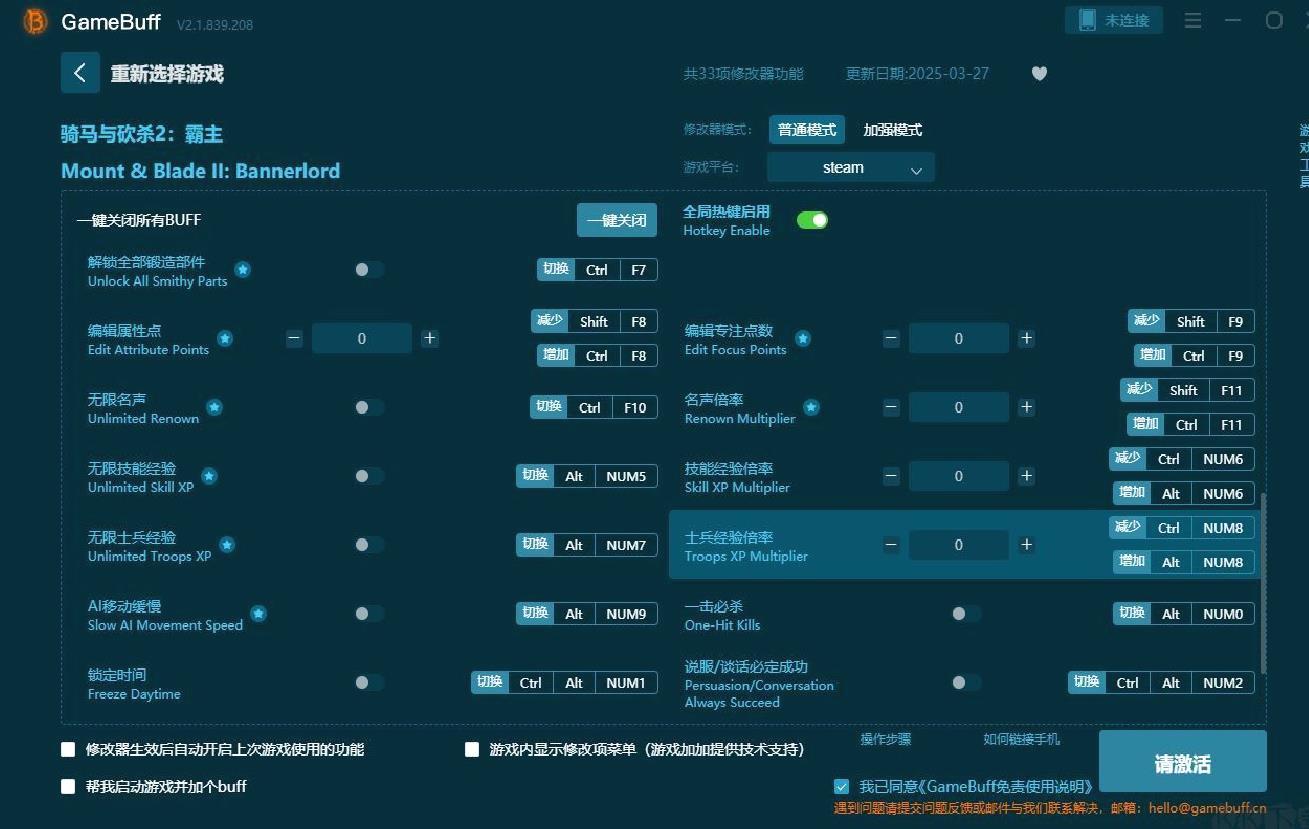Click star icon beside Unlimited Skill XP
Image resolution: width=1309 pixels, height=829 pixels.
pos(209,476)
